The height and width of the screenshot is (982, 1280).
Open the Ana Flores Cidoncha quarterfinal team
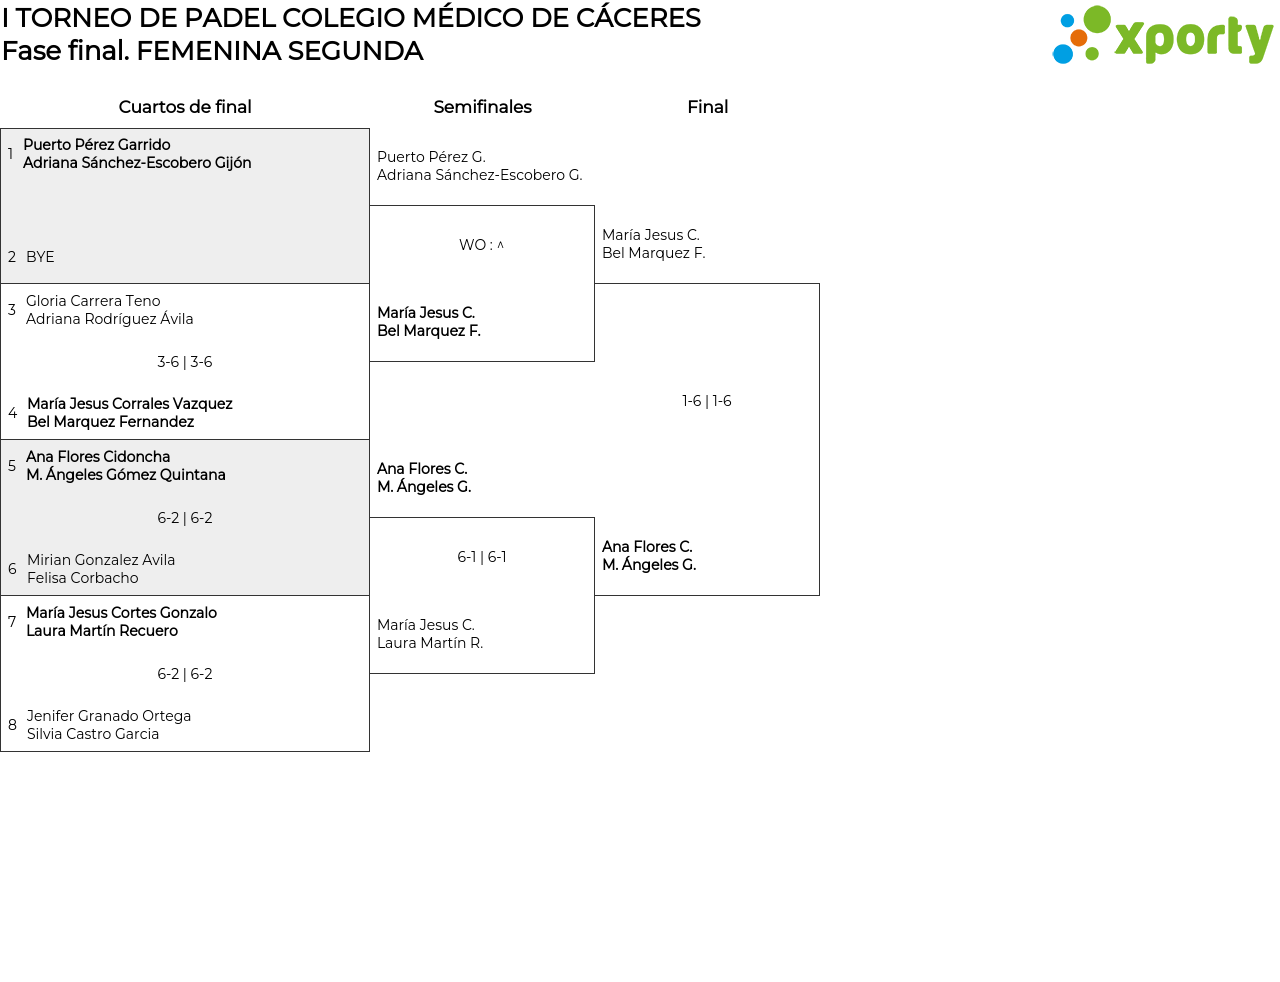click(125, 466)
